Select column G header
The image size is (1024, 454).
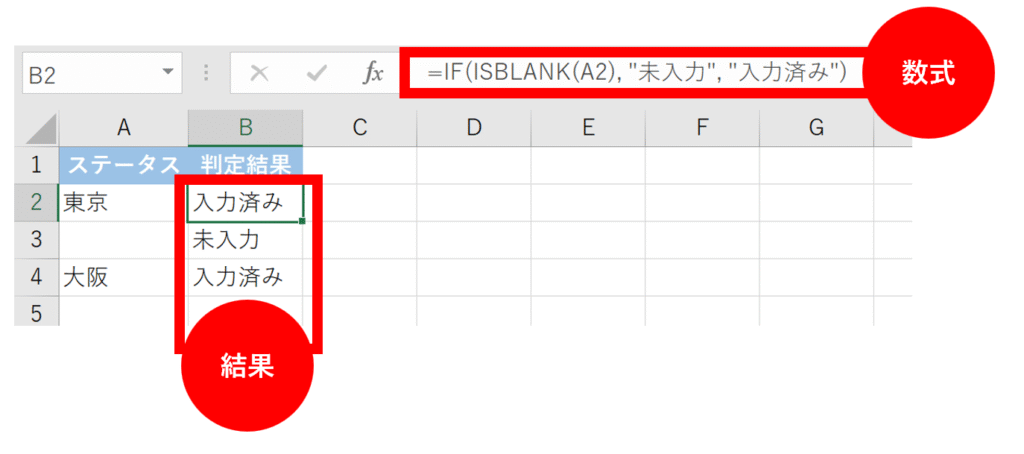(816, 127)
